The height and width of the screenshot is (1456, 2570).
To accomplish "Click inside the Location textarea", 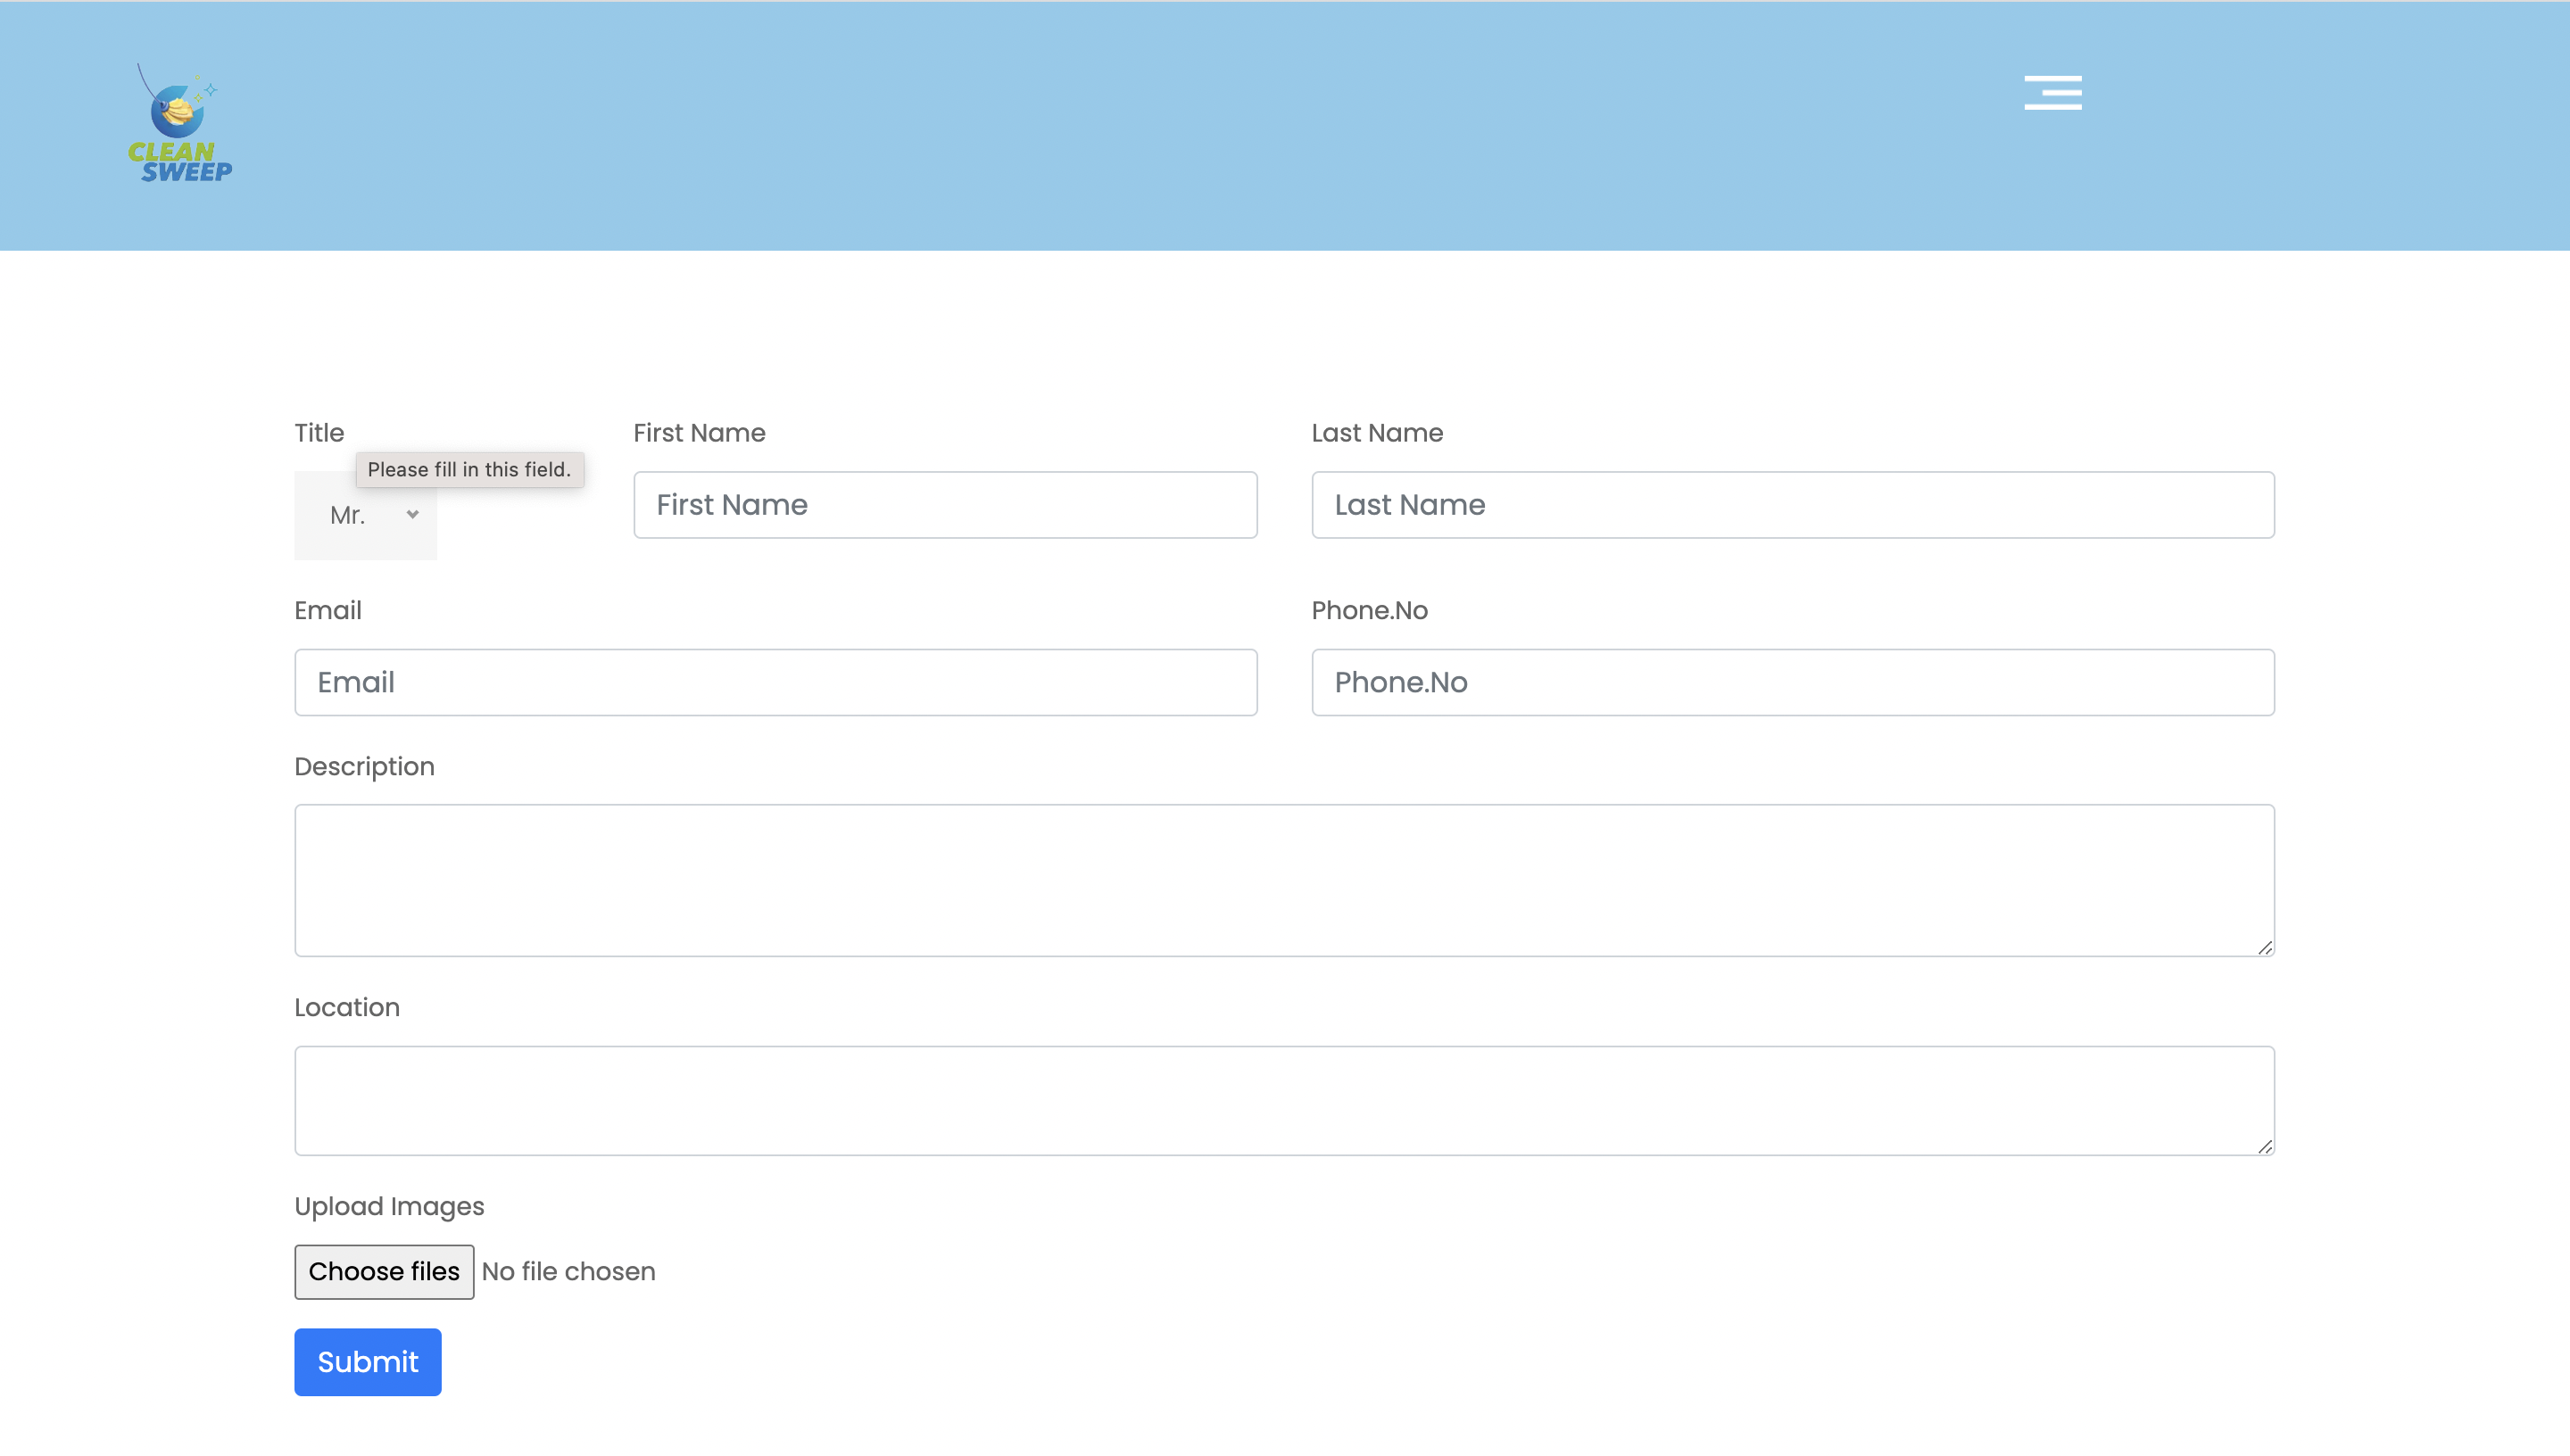I will point(1284,1100).
